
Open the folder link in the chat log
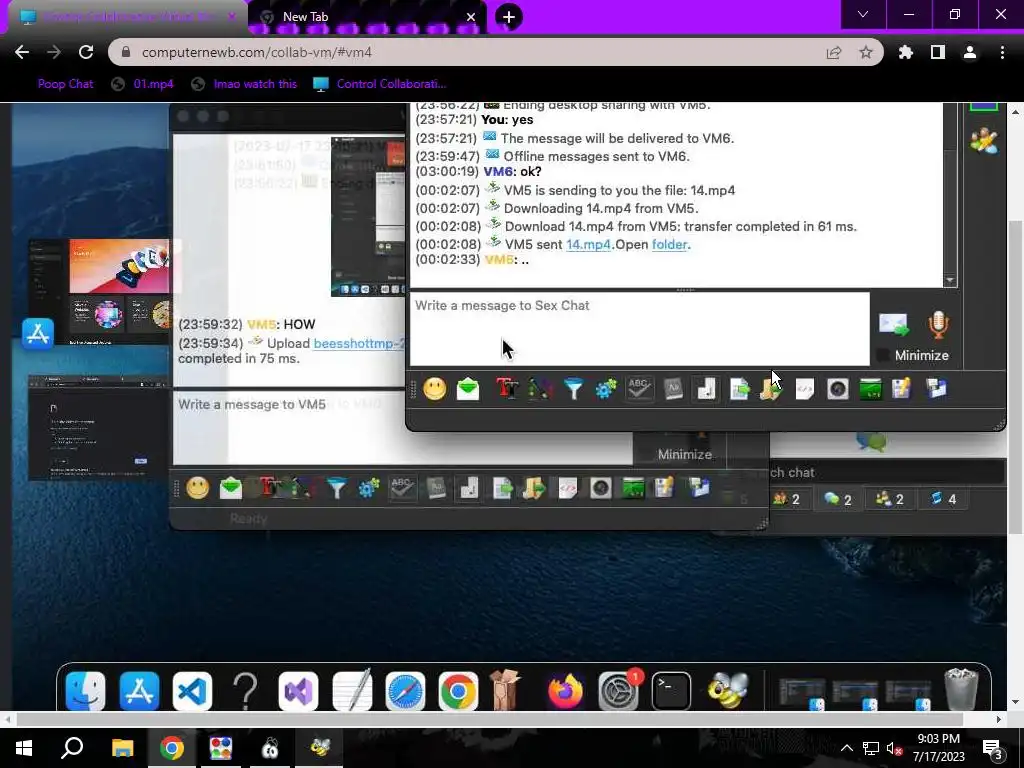(x=669, y=244)
